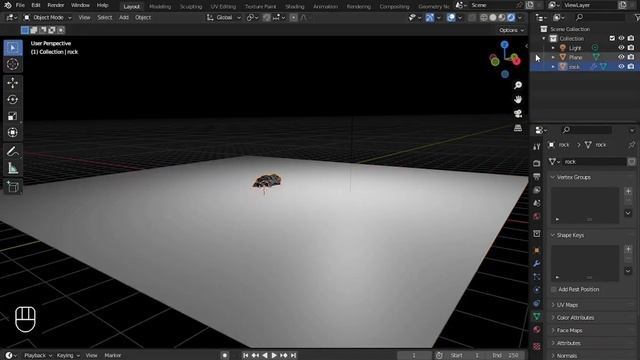
Task: Hide the rock object in outliner
Action: click(x=621, y=67)
